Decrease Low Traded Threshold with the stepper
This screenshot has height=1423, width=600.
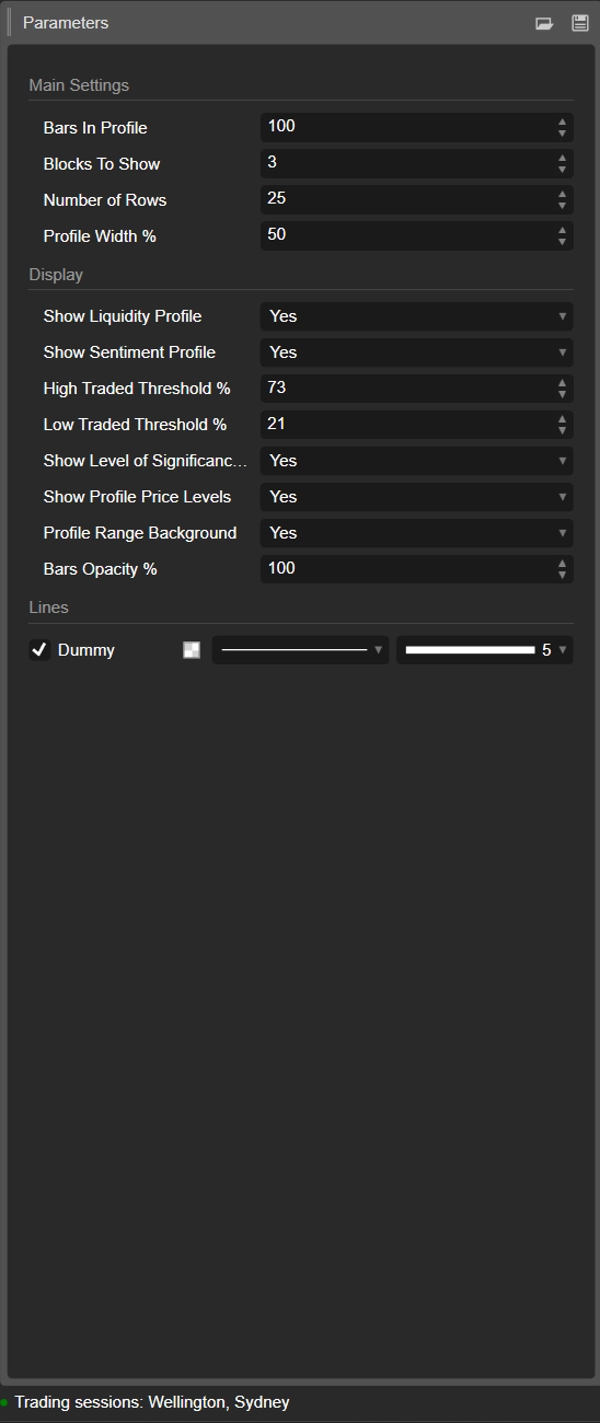pyautogui.click(x=562, y=430)
